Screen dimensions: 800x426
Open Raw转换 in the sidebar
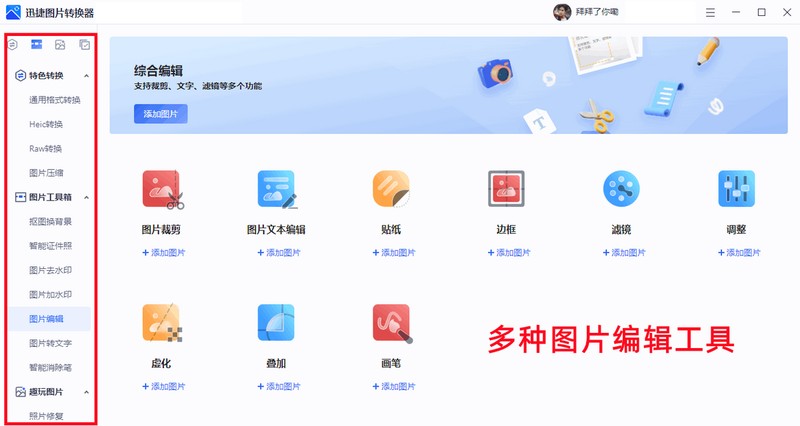coord(45,149)
